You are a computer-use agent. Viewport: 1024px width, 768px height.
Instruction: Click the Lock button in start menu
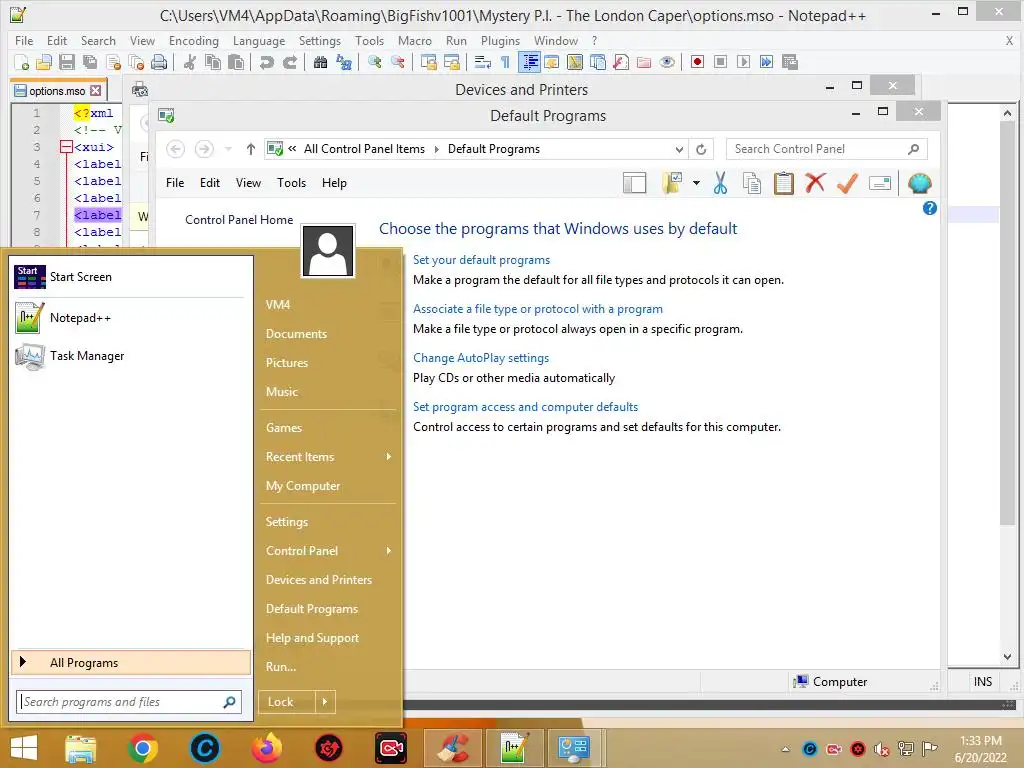287,702
